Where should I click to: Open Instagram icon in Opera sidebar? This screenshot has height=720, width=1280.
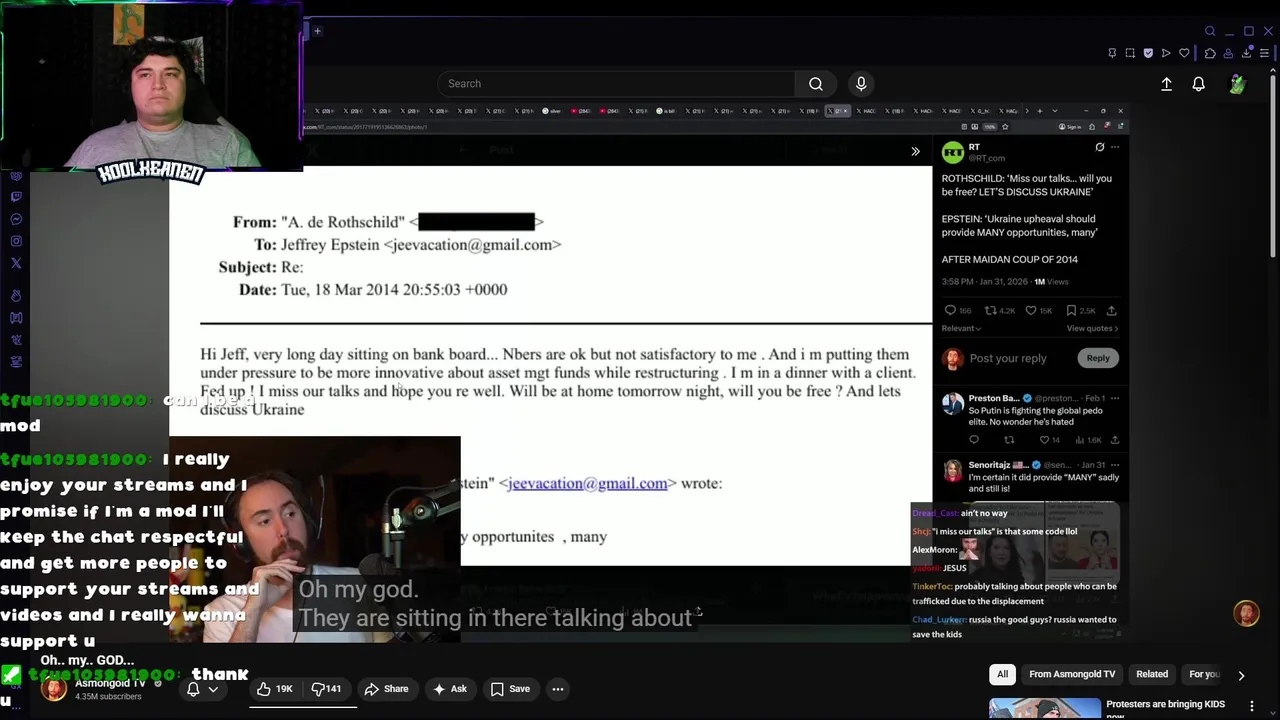pyautogui.click(x=16, y=241)
